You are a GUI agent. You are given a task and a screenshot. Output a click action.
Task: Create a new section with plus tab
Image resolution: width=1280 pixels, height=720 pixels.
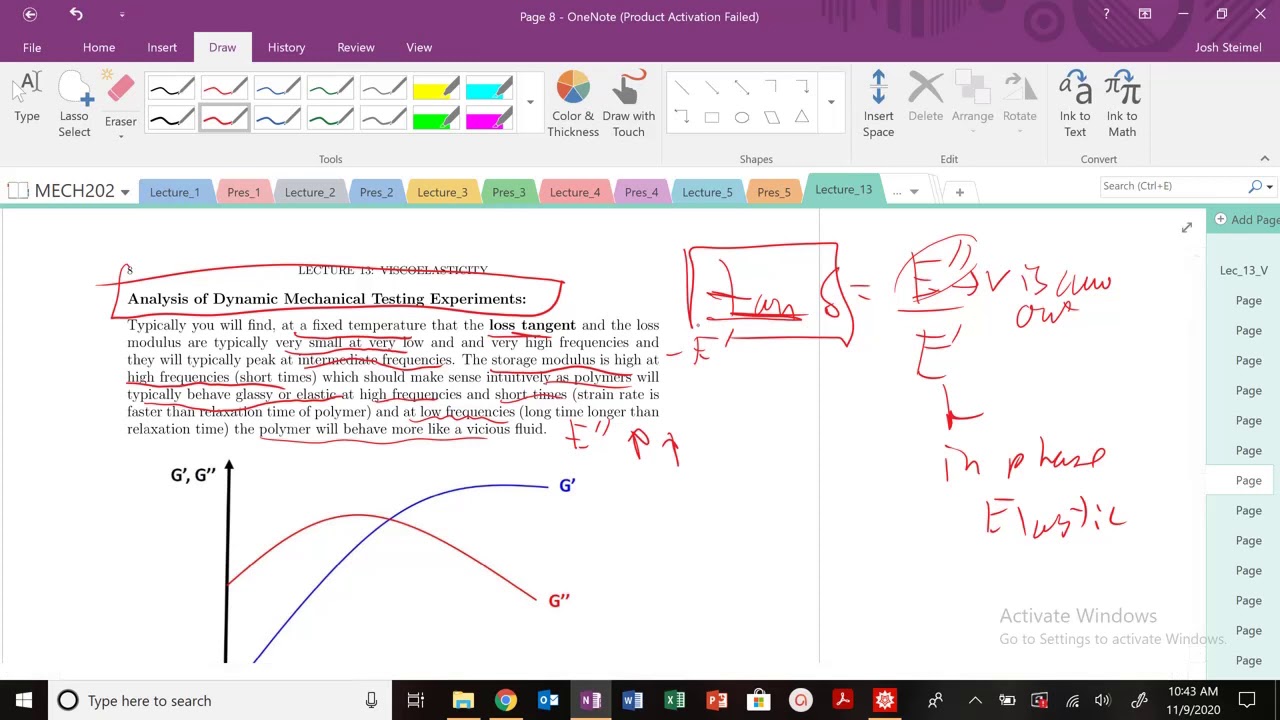[x=959, y=192]
